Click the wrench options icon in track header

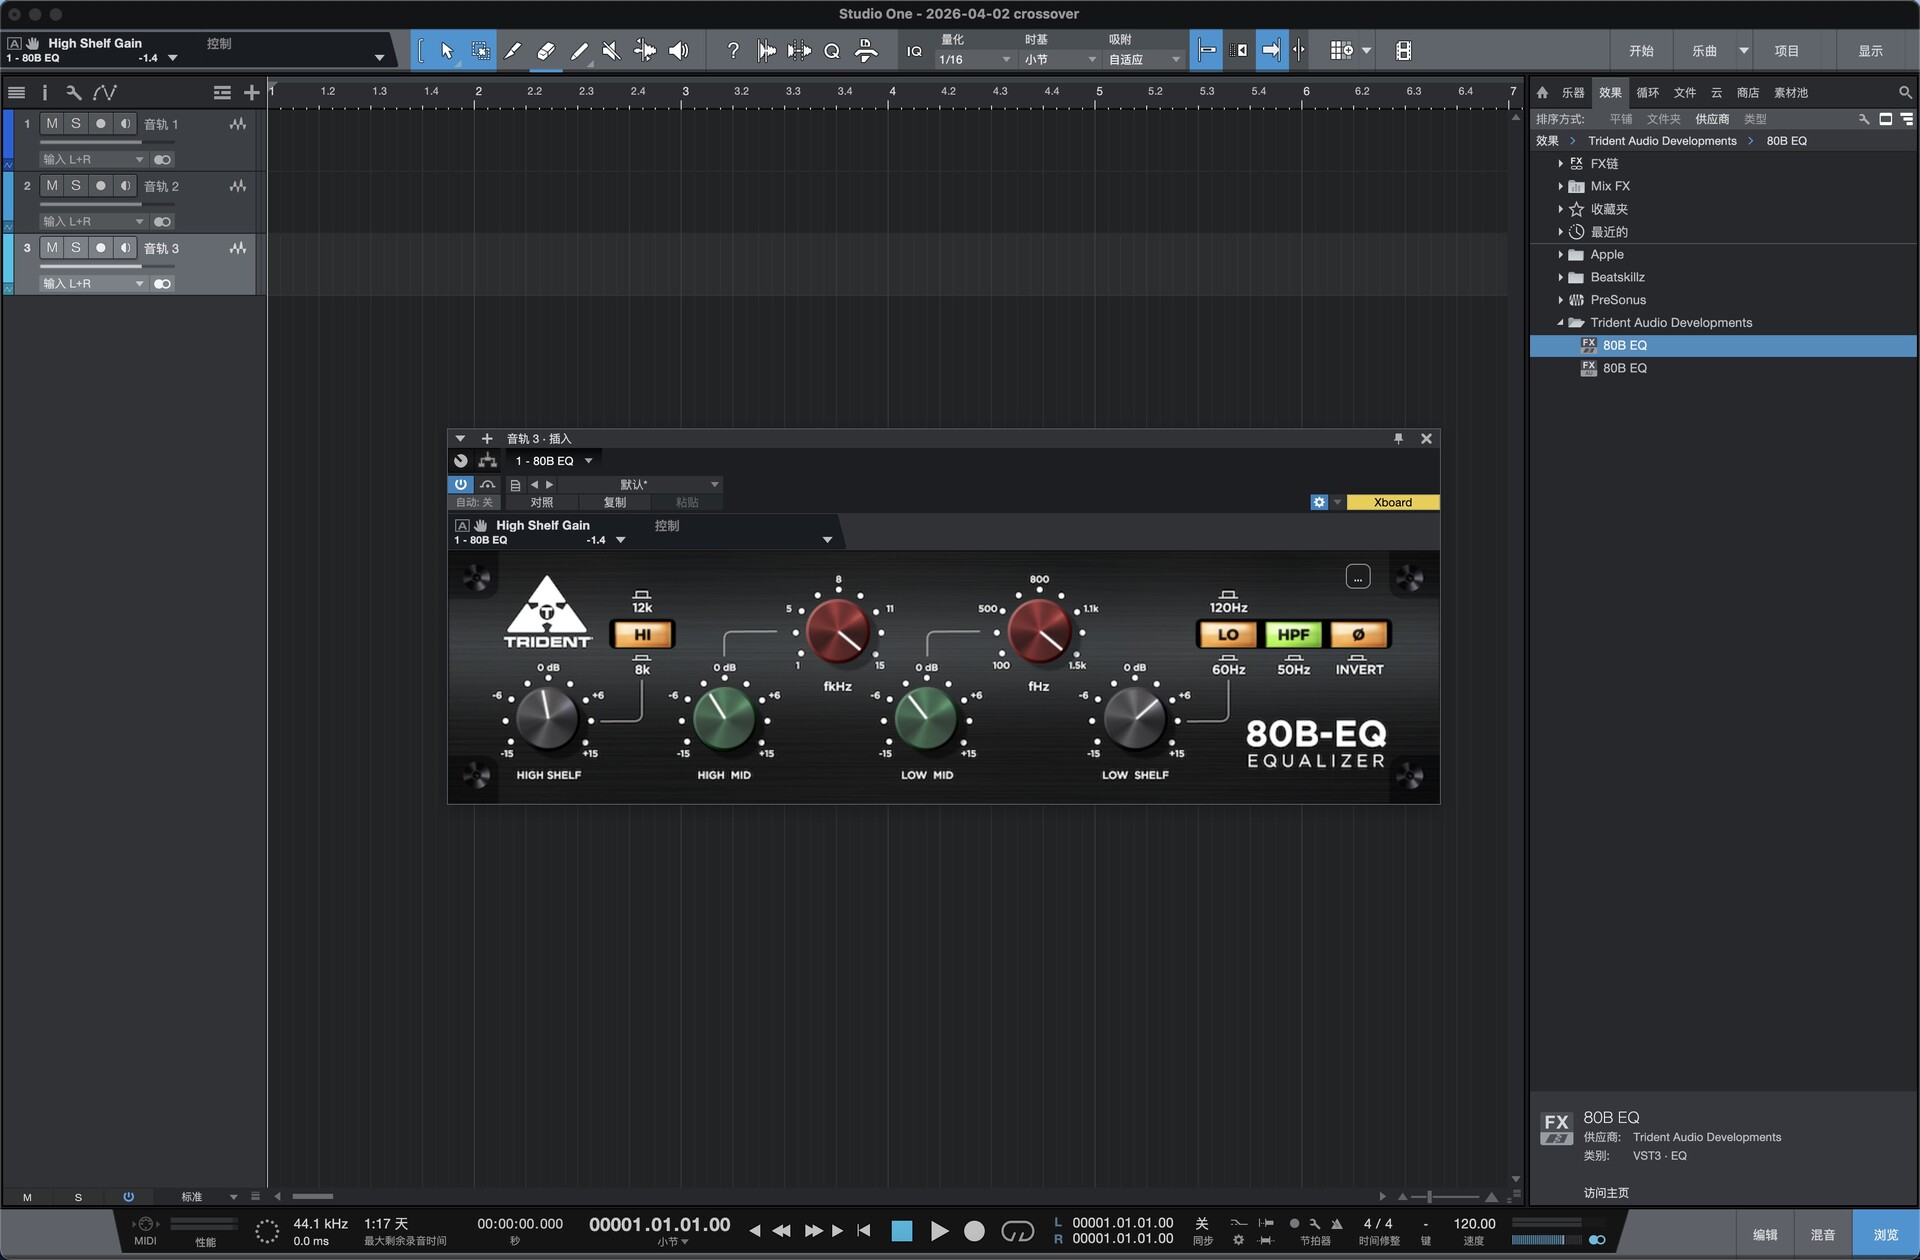(73, 93)
